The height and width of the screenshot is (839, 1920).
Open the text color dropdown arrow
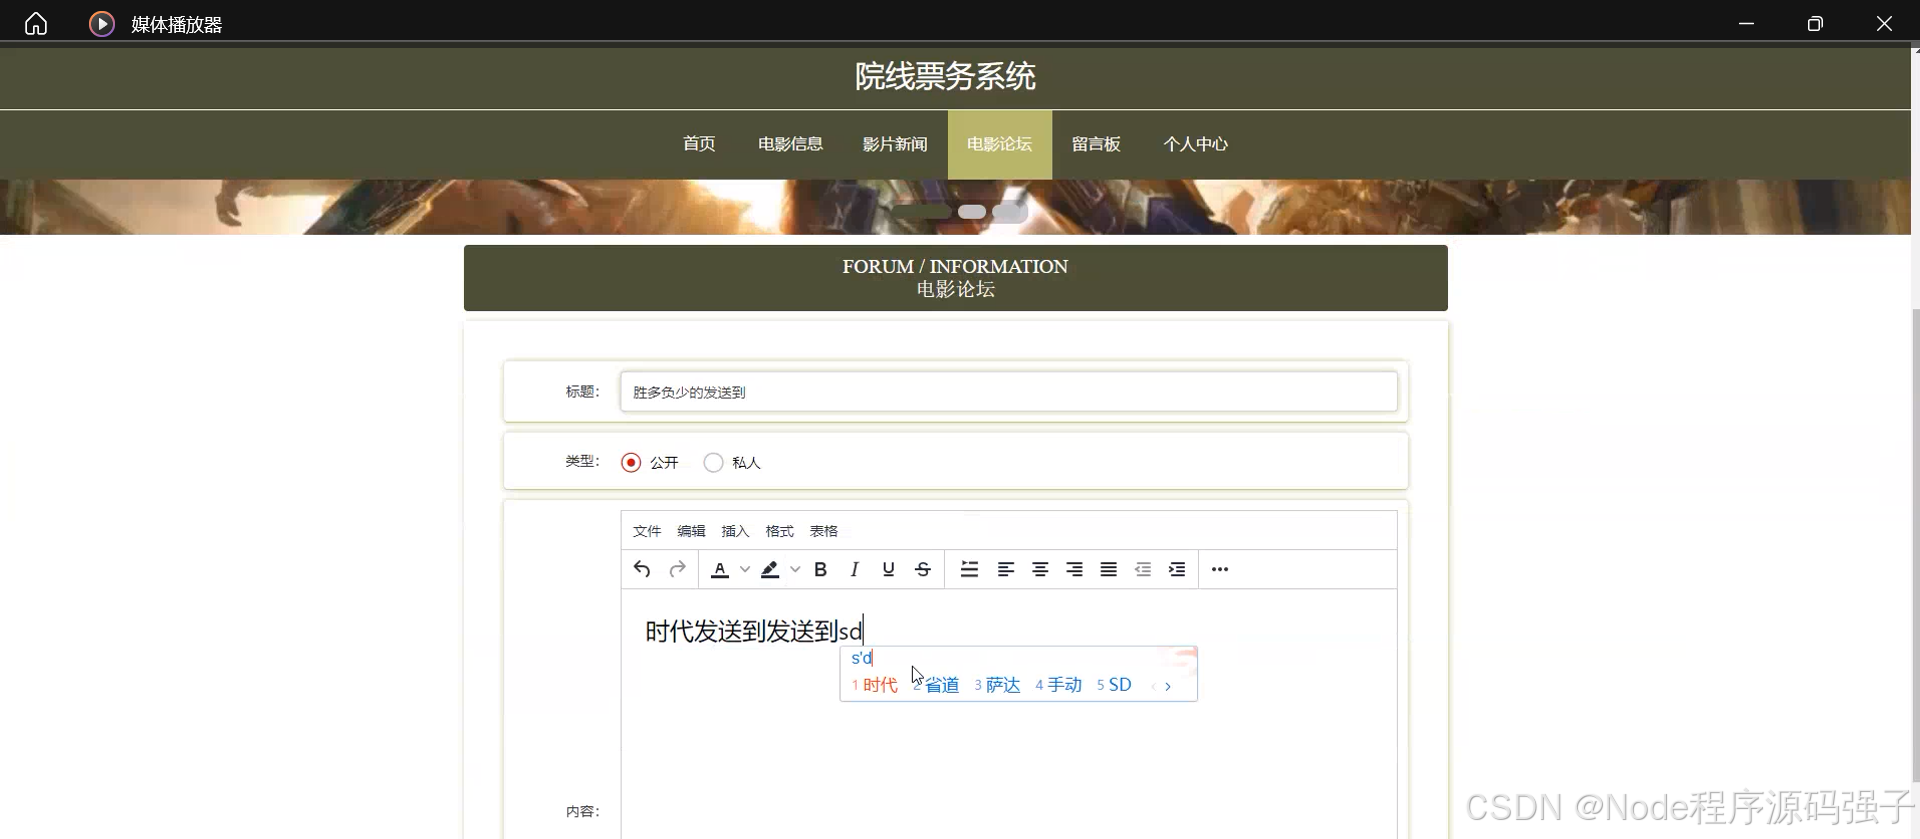[x=745, y=569]
